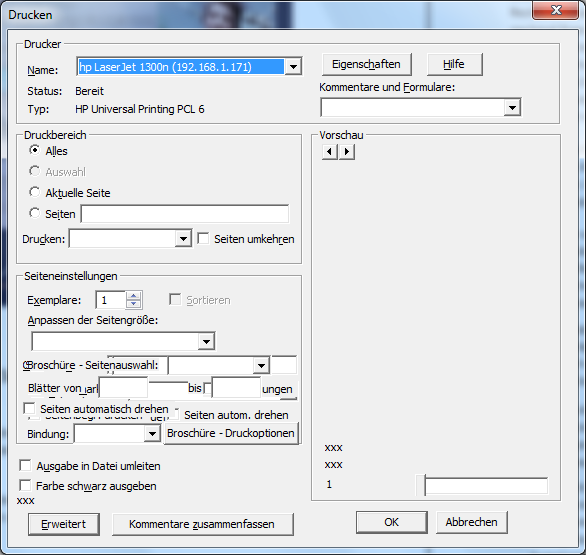Image resolution: width=586 pixels, height=555 pixels.
Task: Show the previous preview page
Action: pos(330,152)
